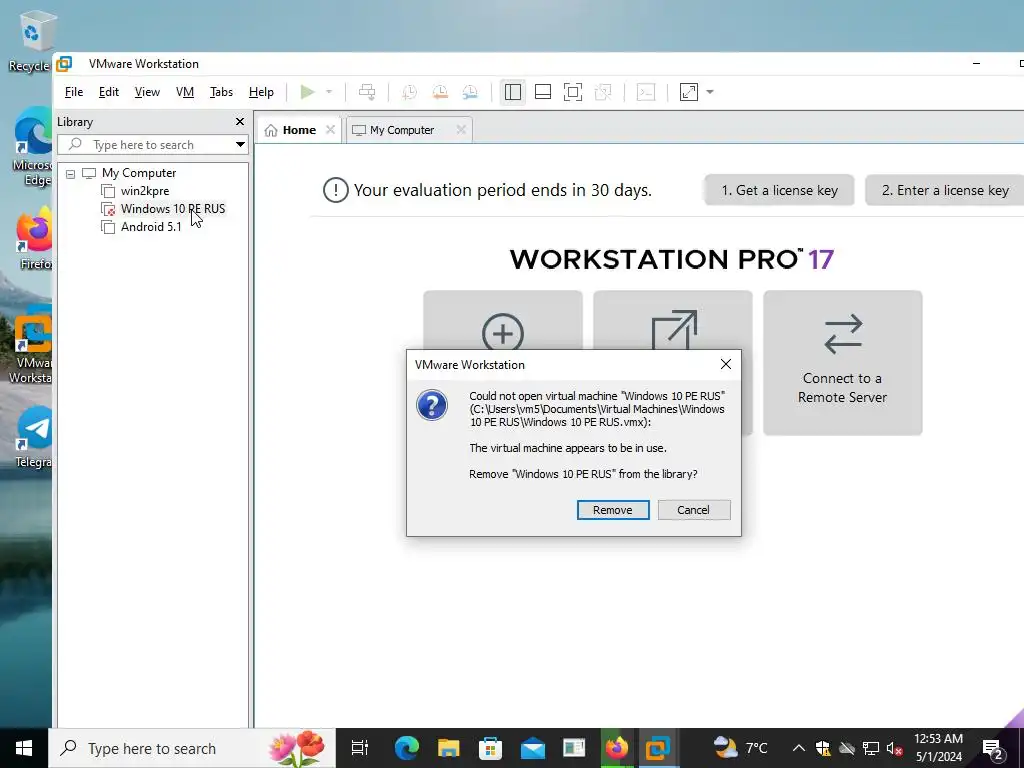Click the Manage Snapshots toolbar icon
This screenshot has width=1024, height=768.
pos(470,92)
